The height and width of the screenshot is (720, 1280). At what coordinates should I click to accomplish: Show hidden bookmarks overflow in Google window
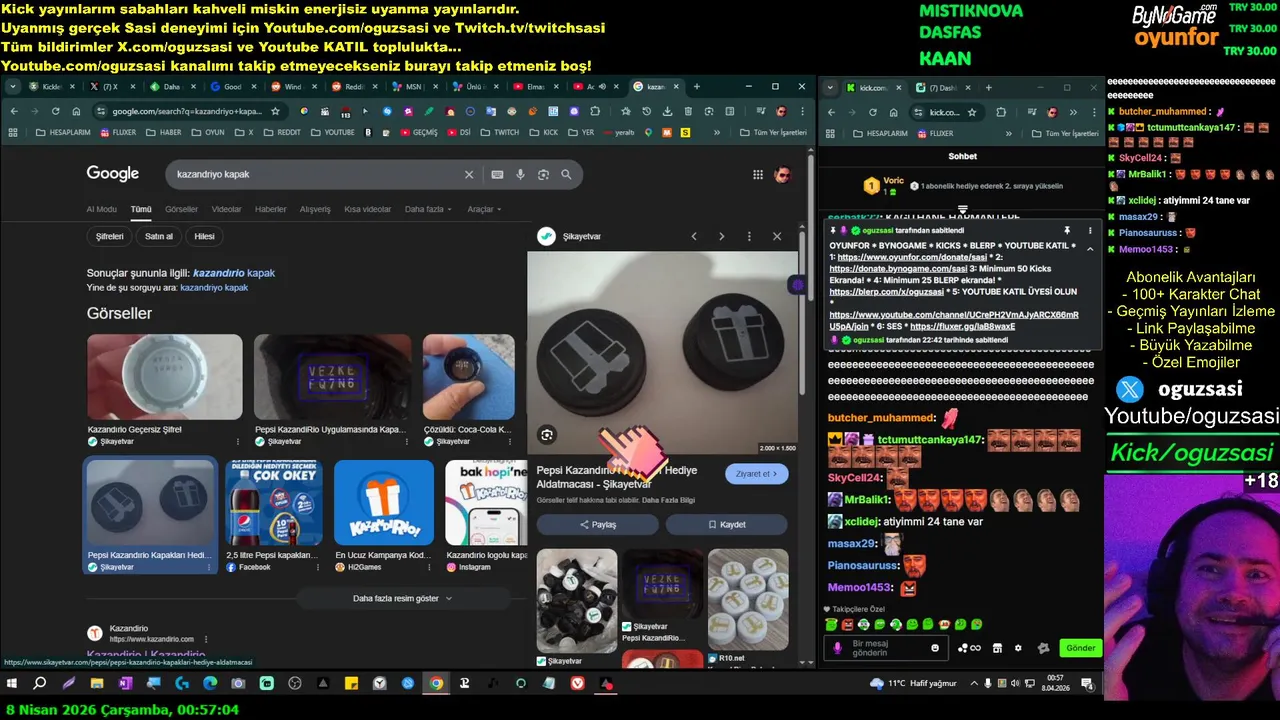coord(717,132)
